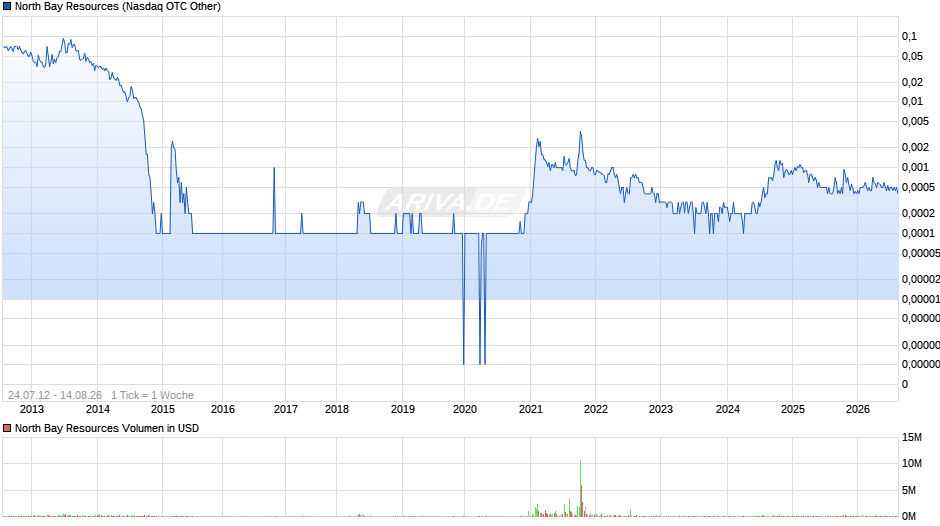
Task: Select the 2026 year axis label
Action: (857, 409)
